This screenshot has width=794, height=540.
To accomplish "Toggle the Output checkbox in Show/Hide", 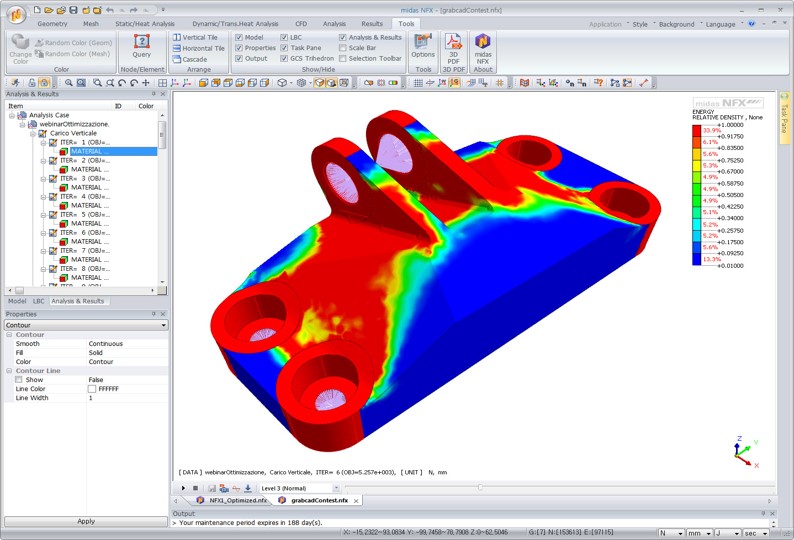I will (239, 59).
